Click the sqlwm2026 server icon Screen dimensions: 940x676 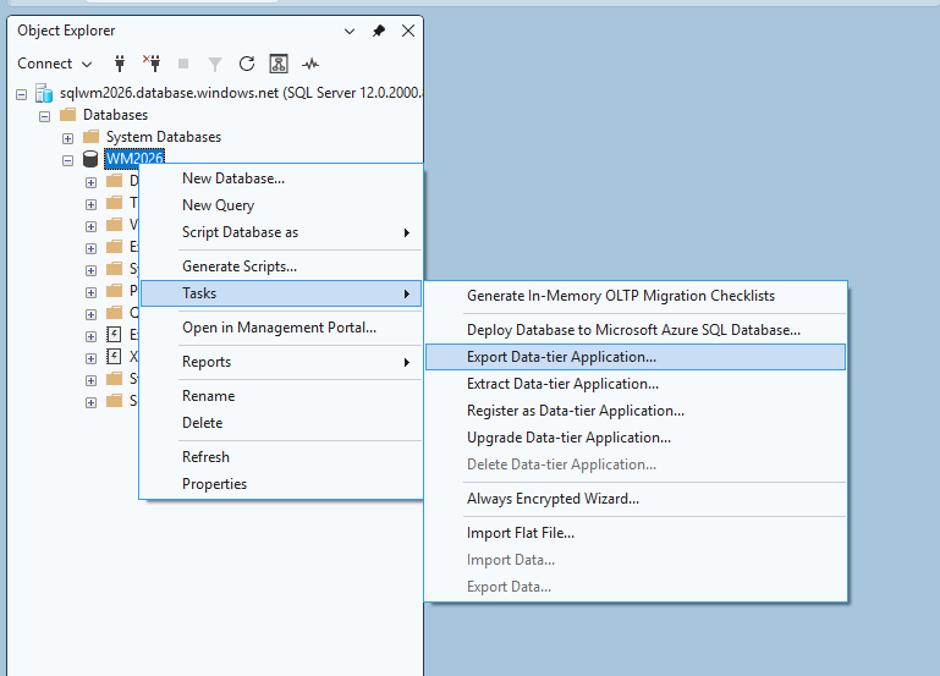(x=44, y=93)
